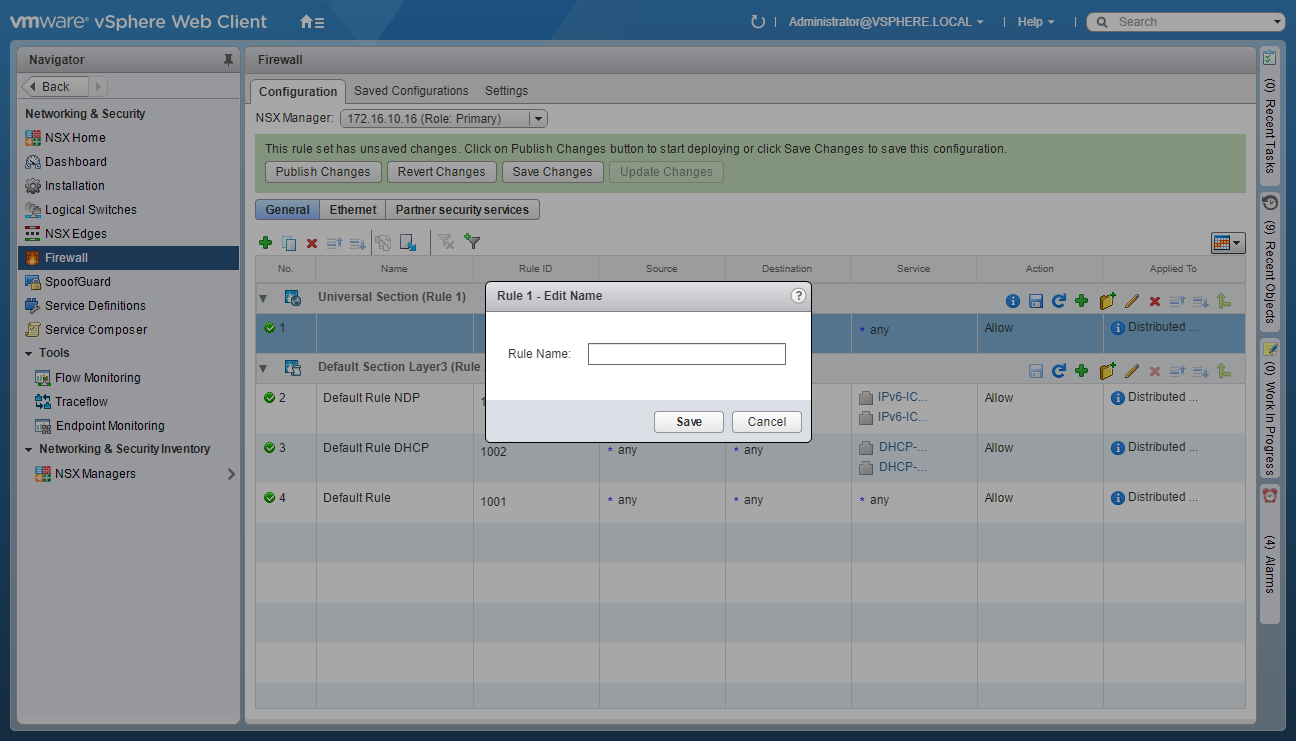1296x741 pixels.
Task: Click the red delete icon in firewall toolbar
Action: pyautogui.click(x=312, y=243)
